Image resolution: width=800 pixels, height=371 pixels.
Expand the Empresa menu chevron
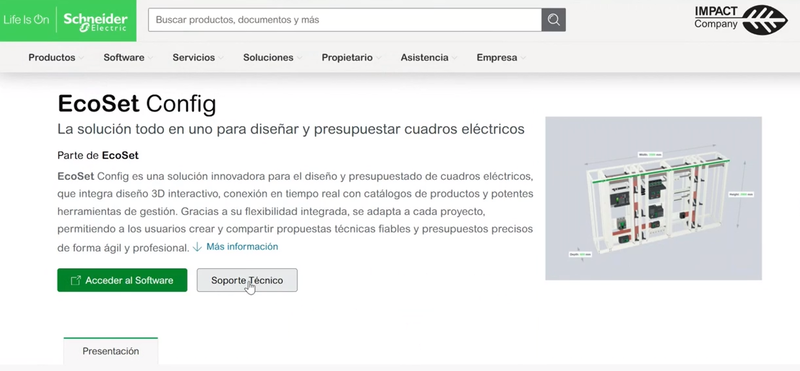523,58
